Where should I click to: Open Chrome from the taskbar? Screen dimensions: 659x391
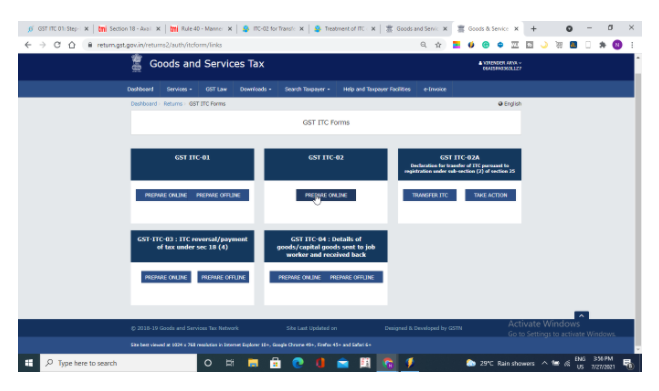pos(387,363)
